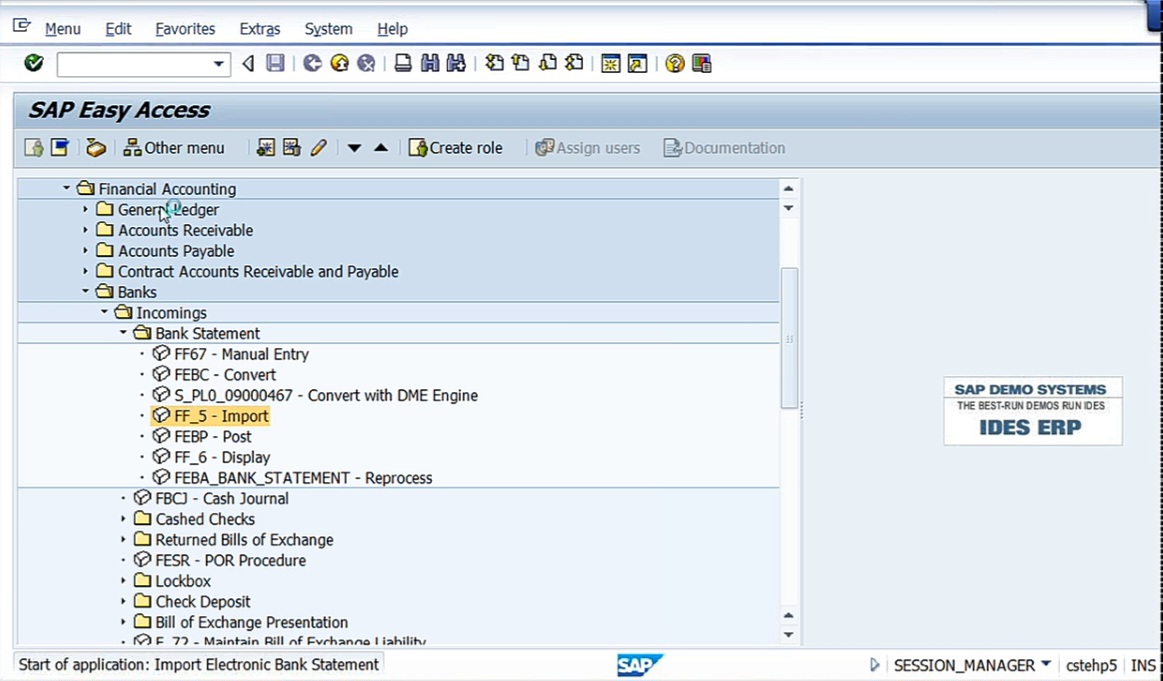Image resolution: width=1163 pixels, height=681 pixels.
Task: Click the Last Page icon
Action: (x=574, y=63)
